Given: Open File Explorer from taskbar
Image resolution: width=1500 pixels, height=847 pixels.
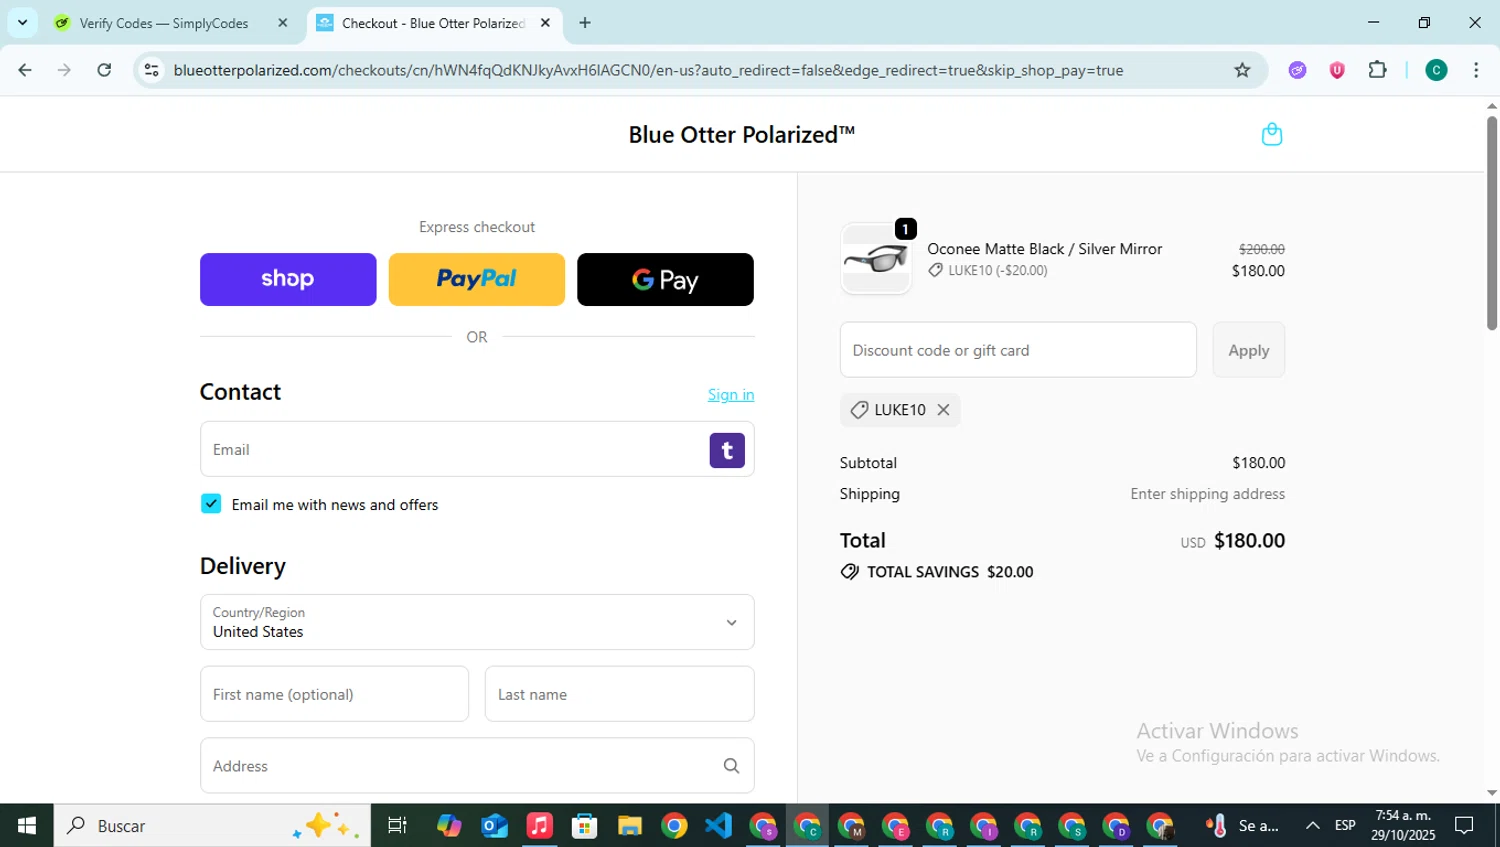Looking at the screenshot, I should tap(629, 826).
